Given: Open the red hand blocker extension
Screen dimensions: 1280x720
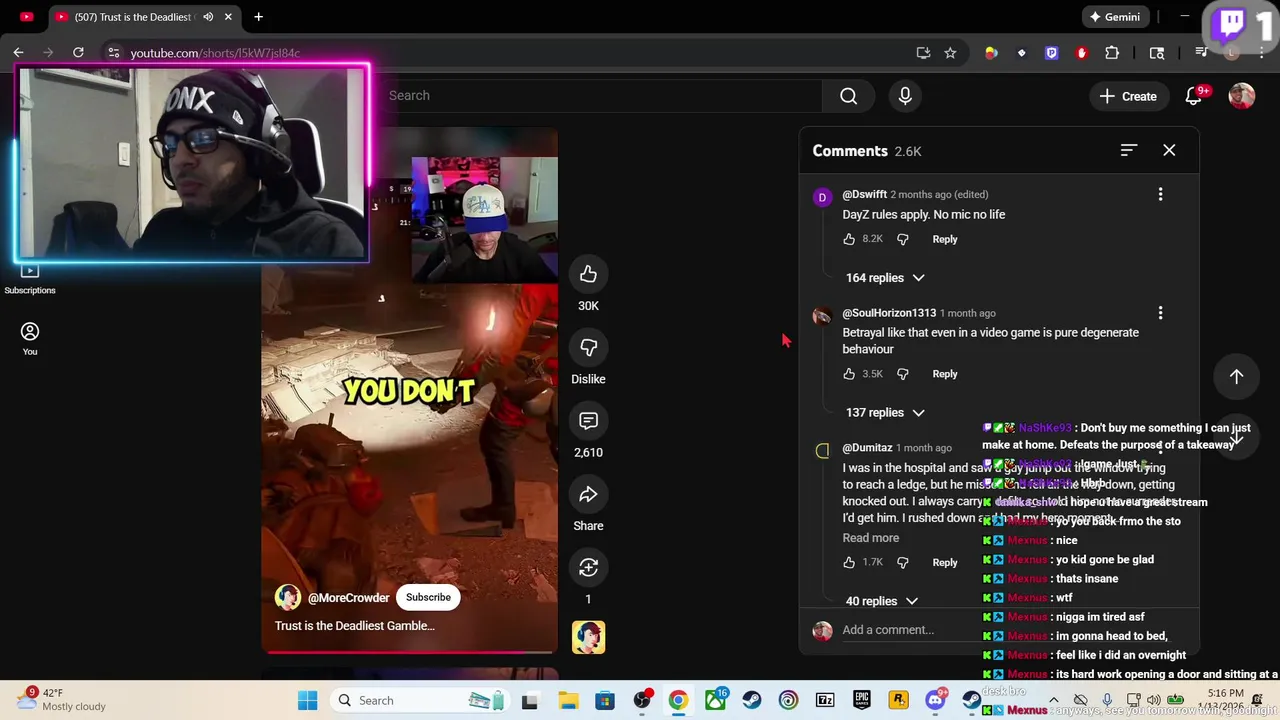Looking at the screenshot, I should coord(1081,53).
